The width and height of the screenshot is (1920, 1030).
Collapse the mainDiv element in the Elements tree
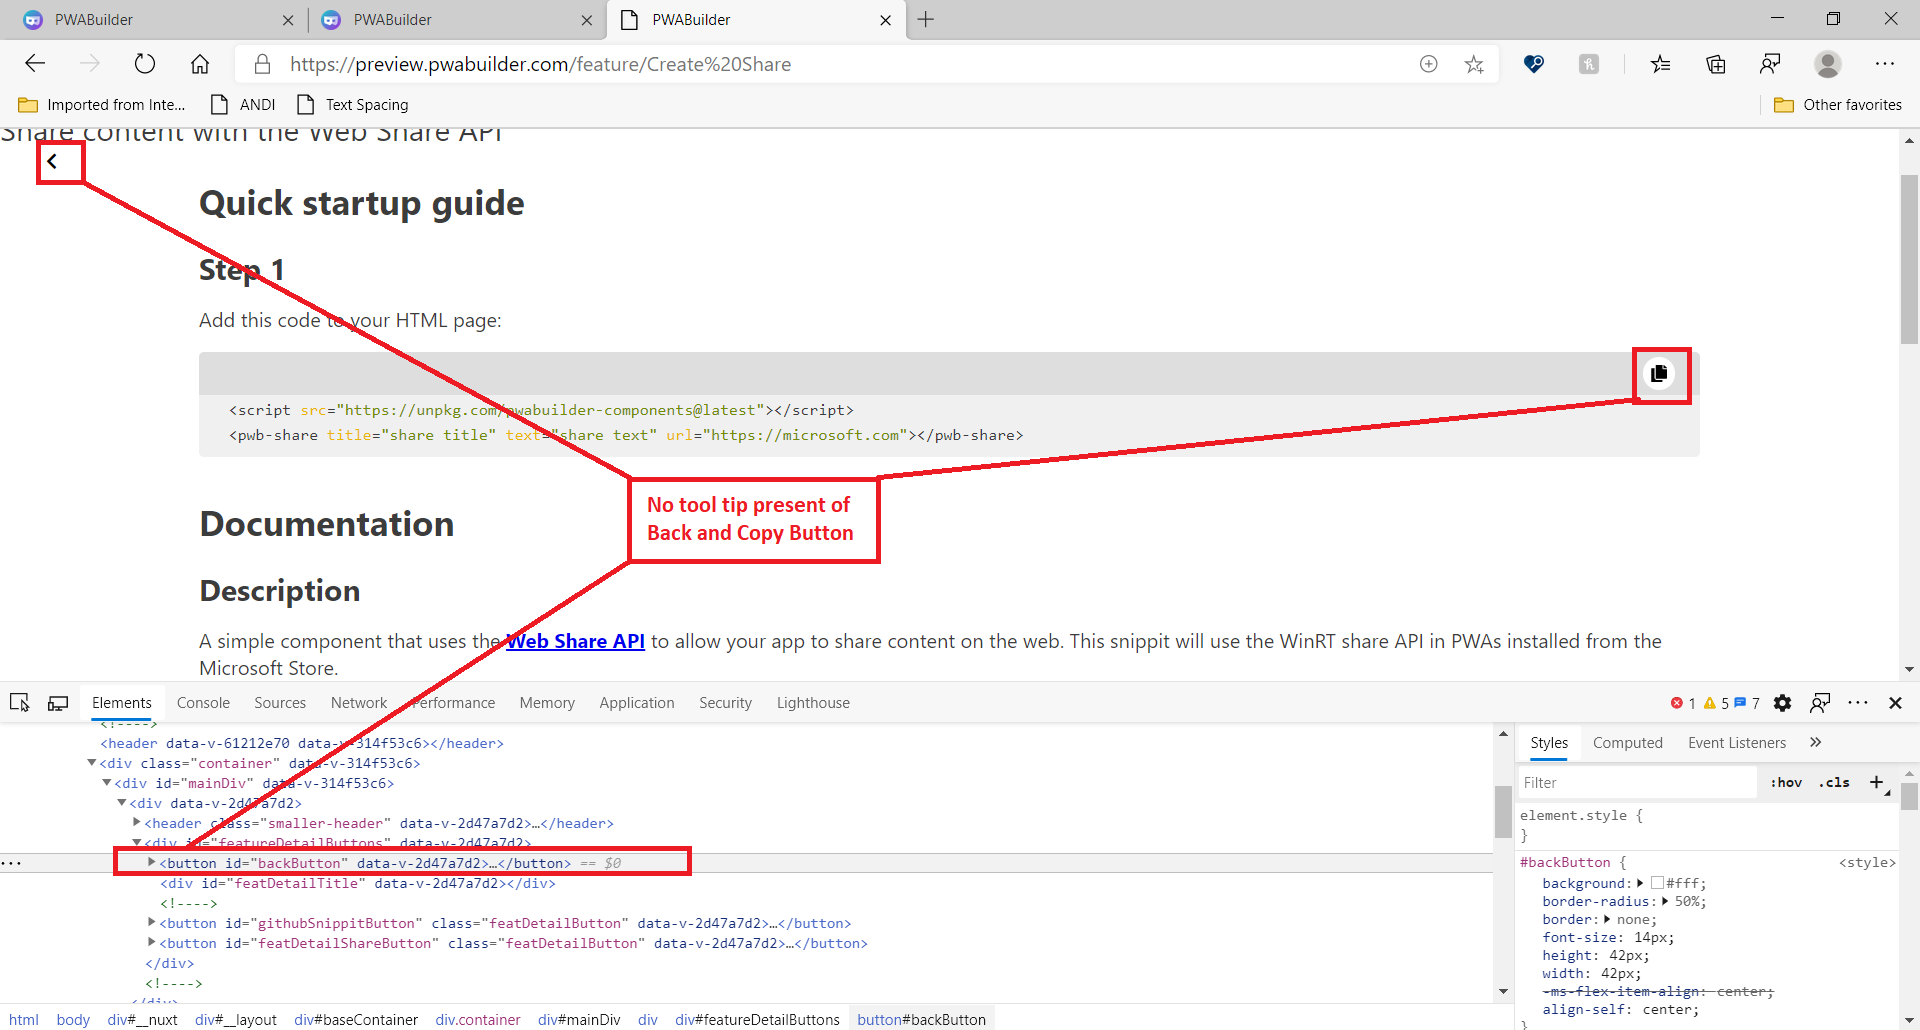[107, 782]
